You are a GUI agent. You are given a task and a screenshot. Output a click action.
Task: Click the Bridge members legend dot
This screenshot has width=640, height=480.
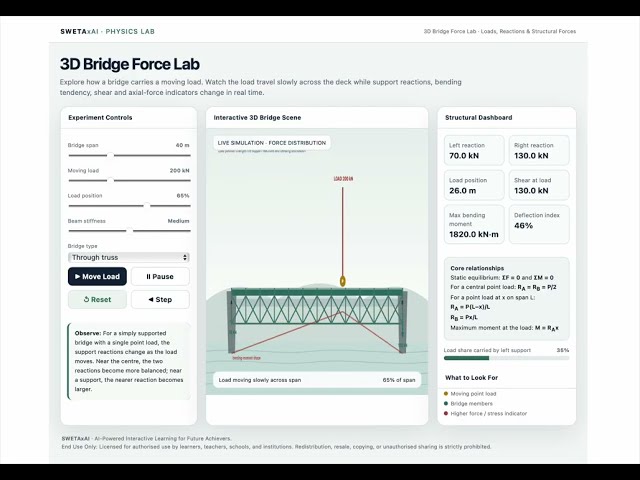click(446, 403)
